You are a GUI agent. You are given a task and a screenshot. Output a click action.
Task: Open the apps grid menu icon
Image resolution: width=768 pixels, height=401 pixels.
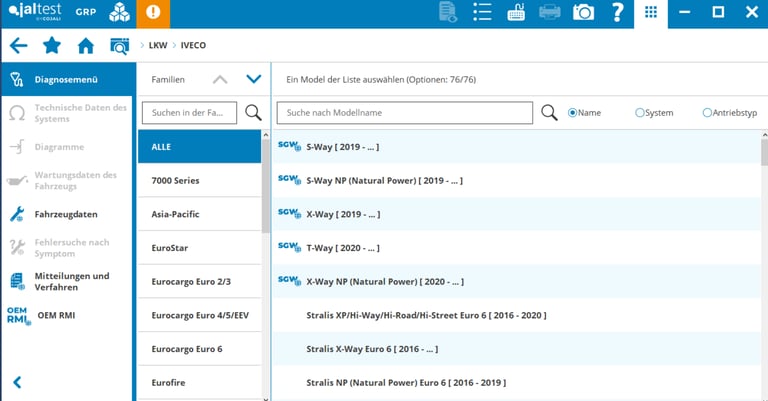tap(651, 12)
